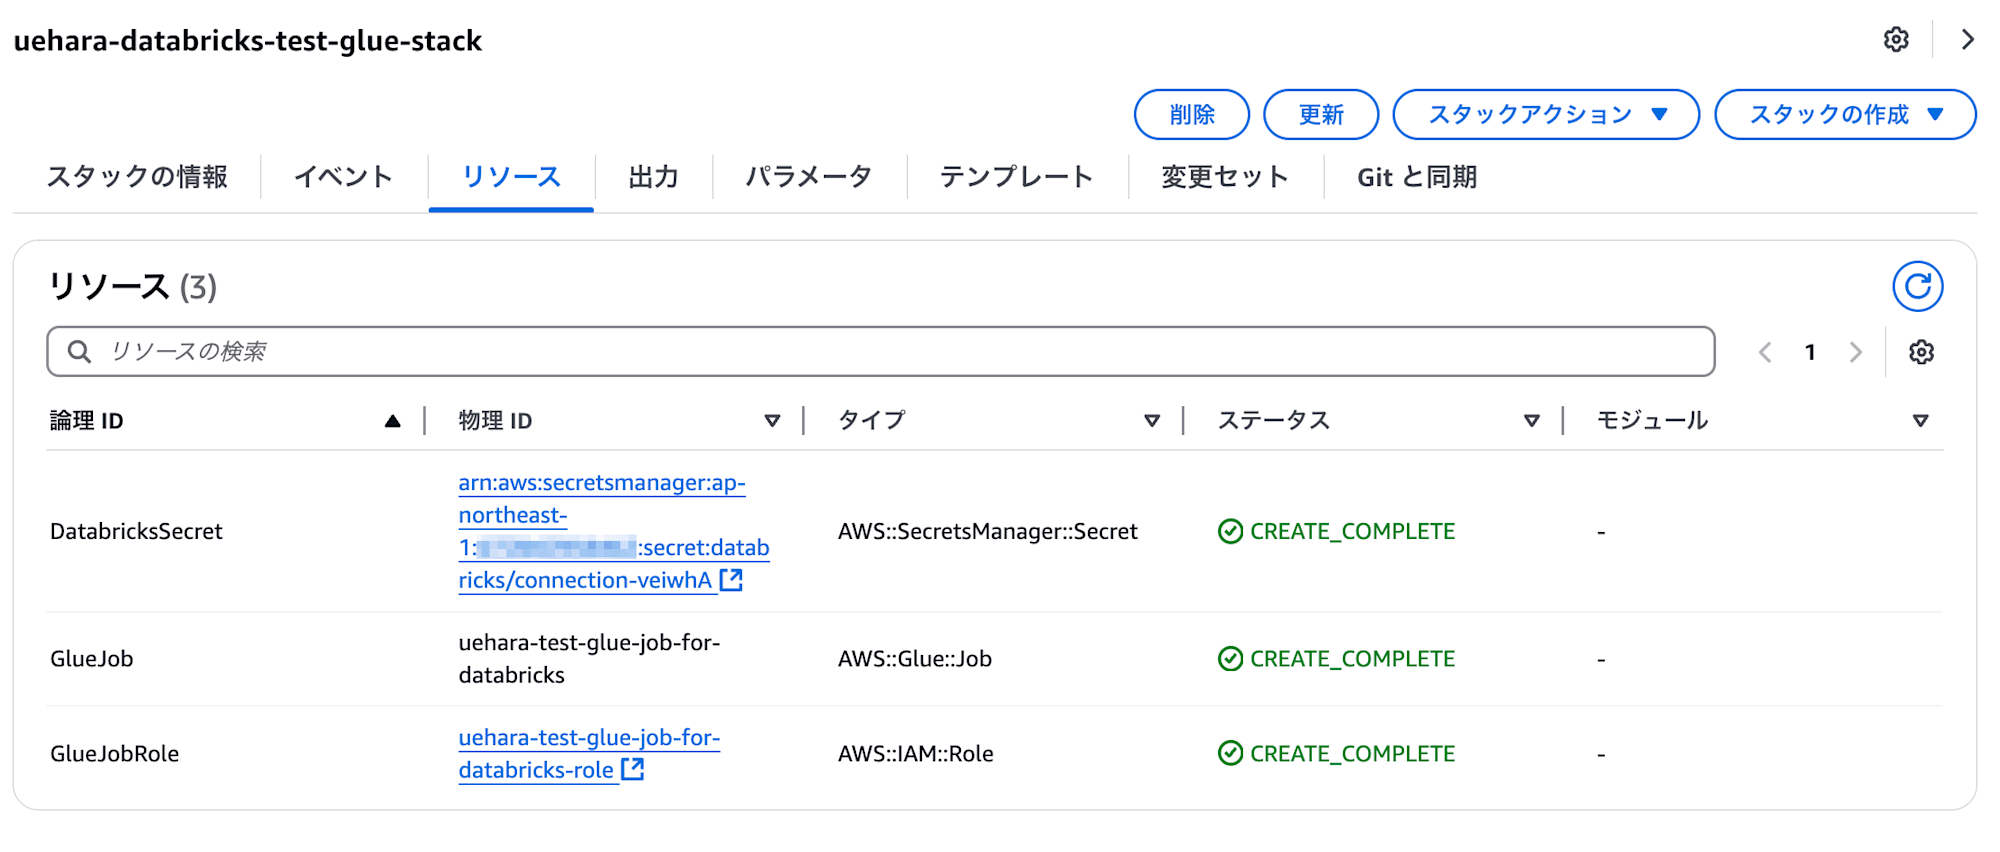Click GlueJob CREATE_COMPLETE check icon
The image size is (2000, 852).
pyautogui.click(x=1230, y=658)
